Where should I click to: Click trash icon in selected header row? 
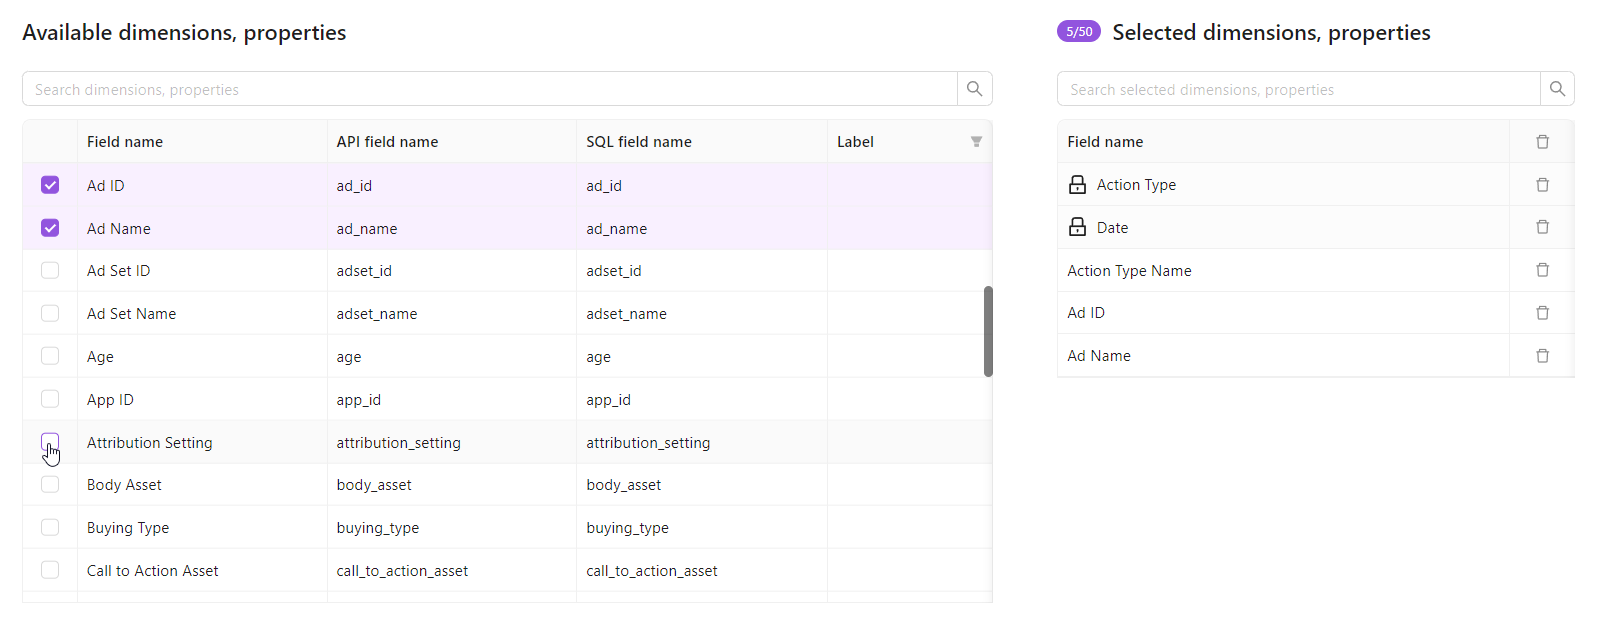tap(1542, 142)
